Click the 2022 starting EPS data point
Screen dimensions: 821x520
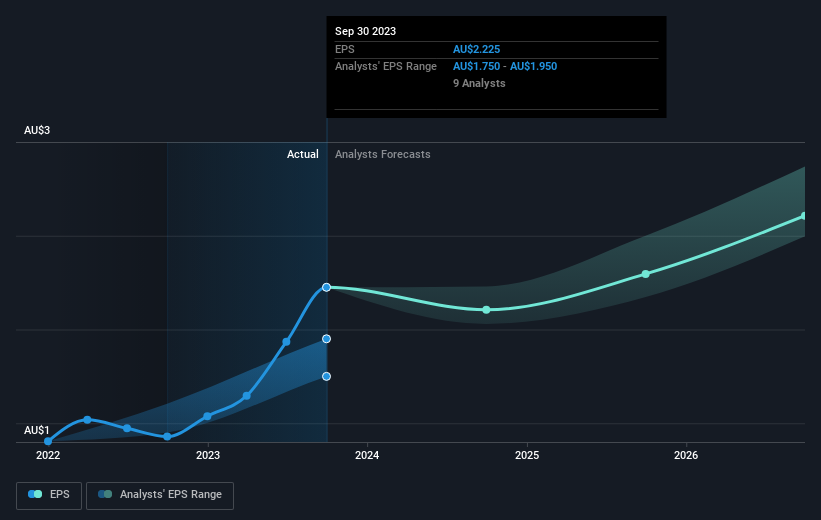[x=48, y=441]
